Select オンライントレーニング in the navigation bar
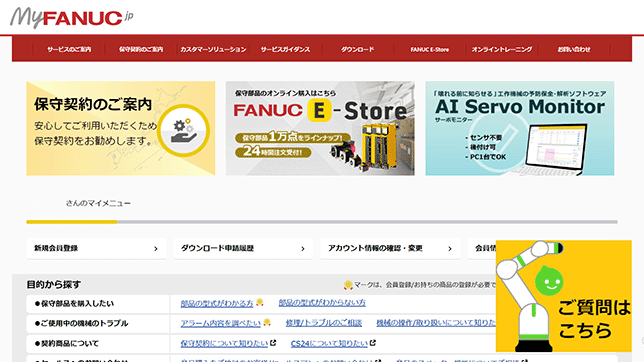This screenshot has width=644, height=362. (502, 49)
